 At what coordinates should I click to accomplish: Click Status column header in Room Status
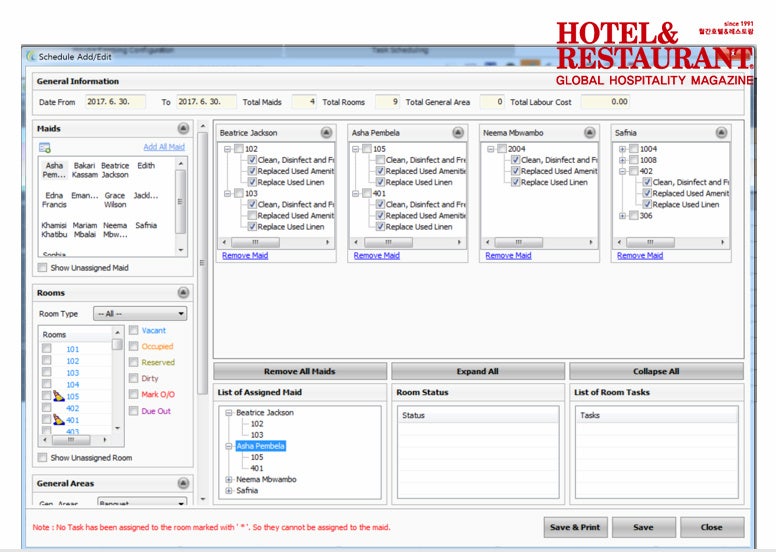point(478,415)
